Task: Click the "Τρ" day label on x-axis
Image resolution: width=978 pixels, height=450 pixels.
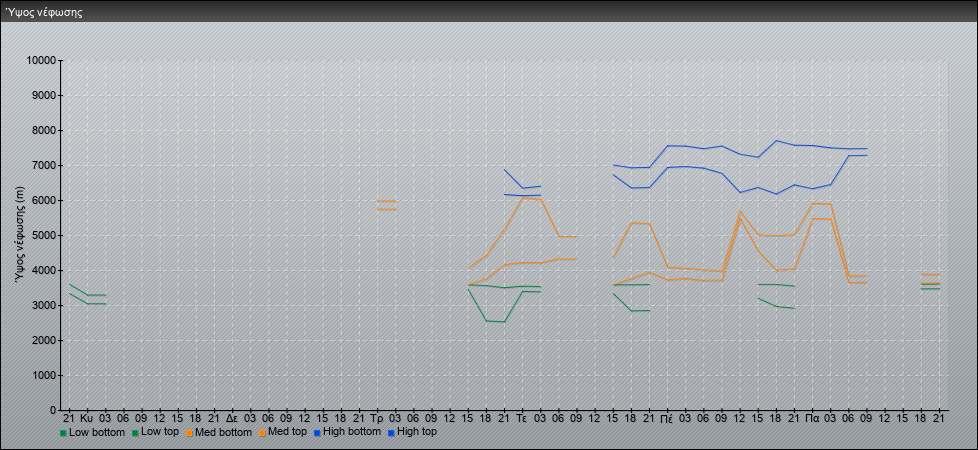Action: coord(376,418)
